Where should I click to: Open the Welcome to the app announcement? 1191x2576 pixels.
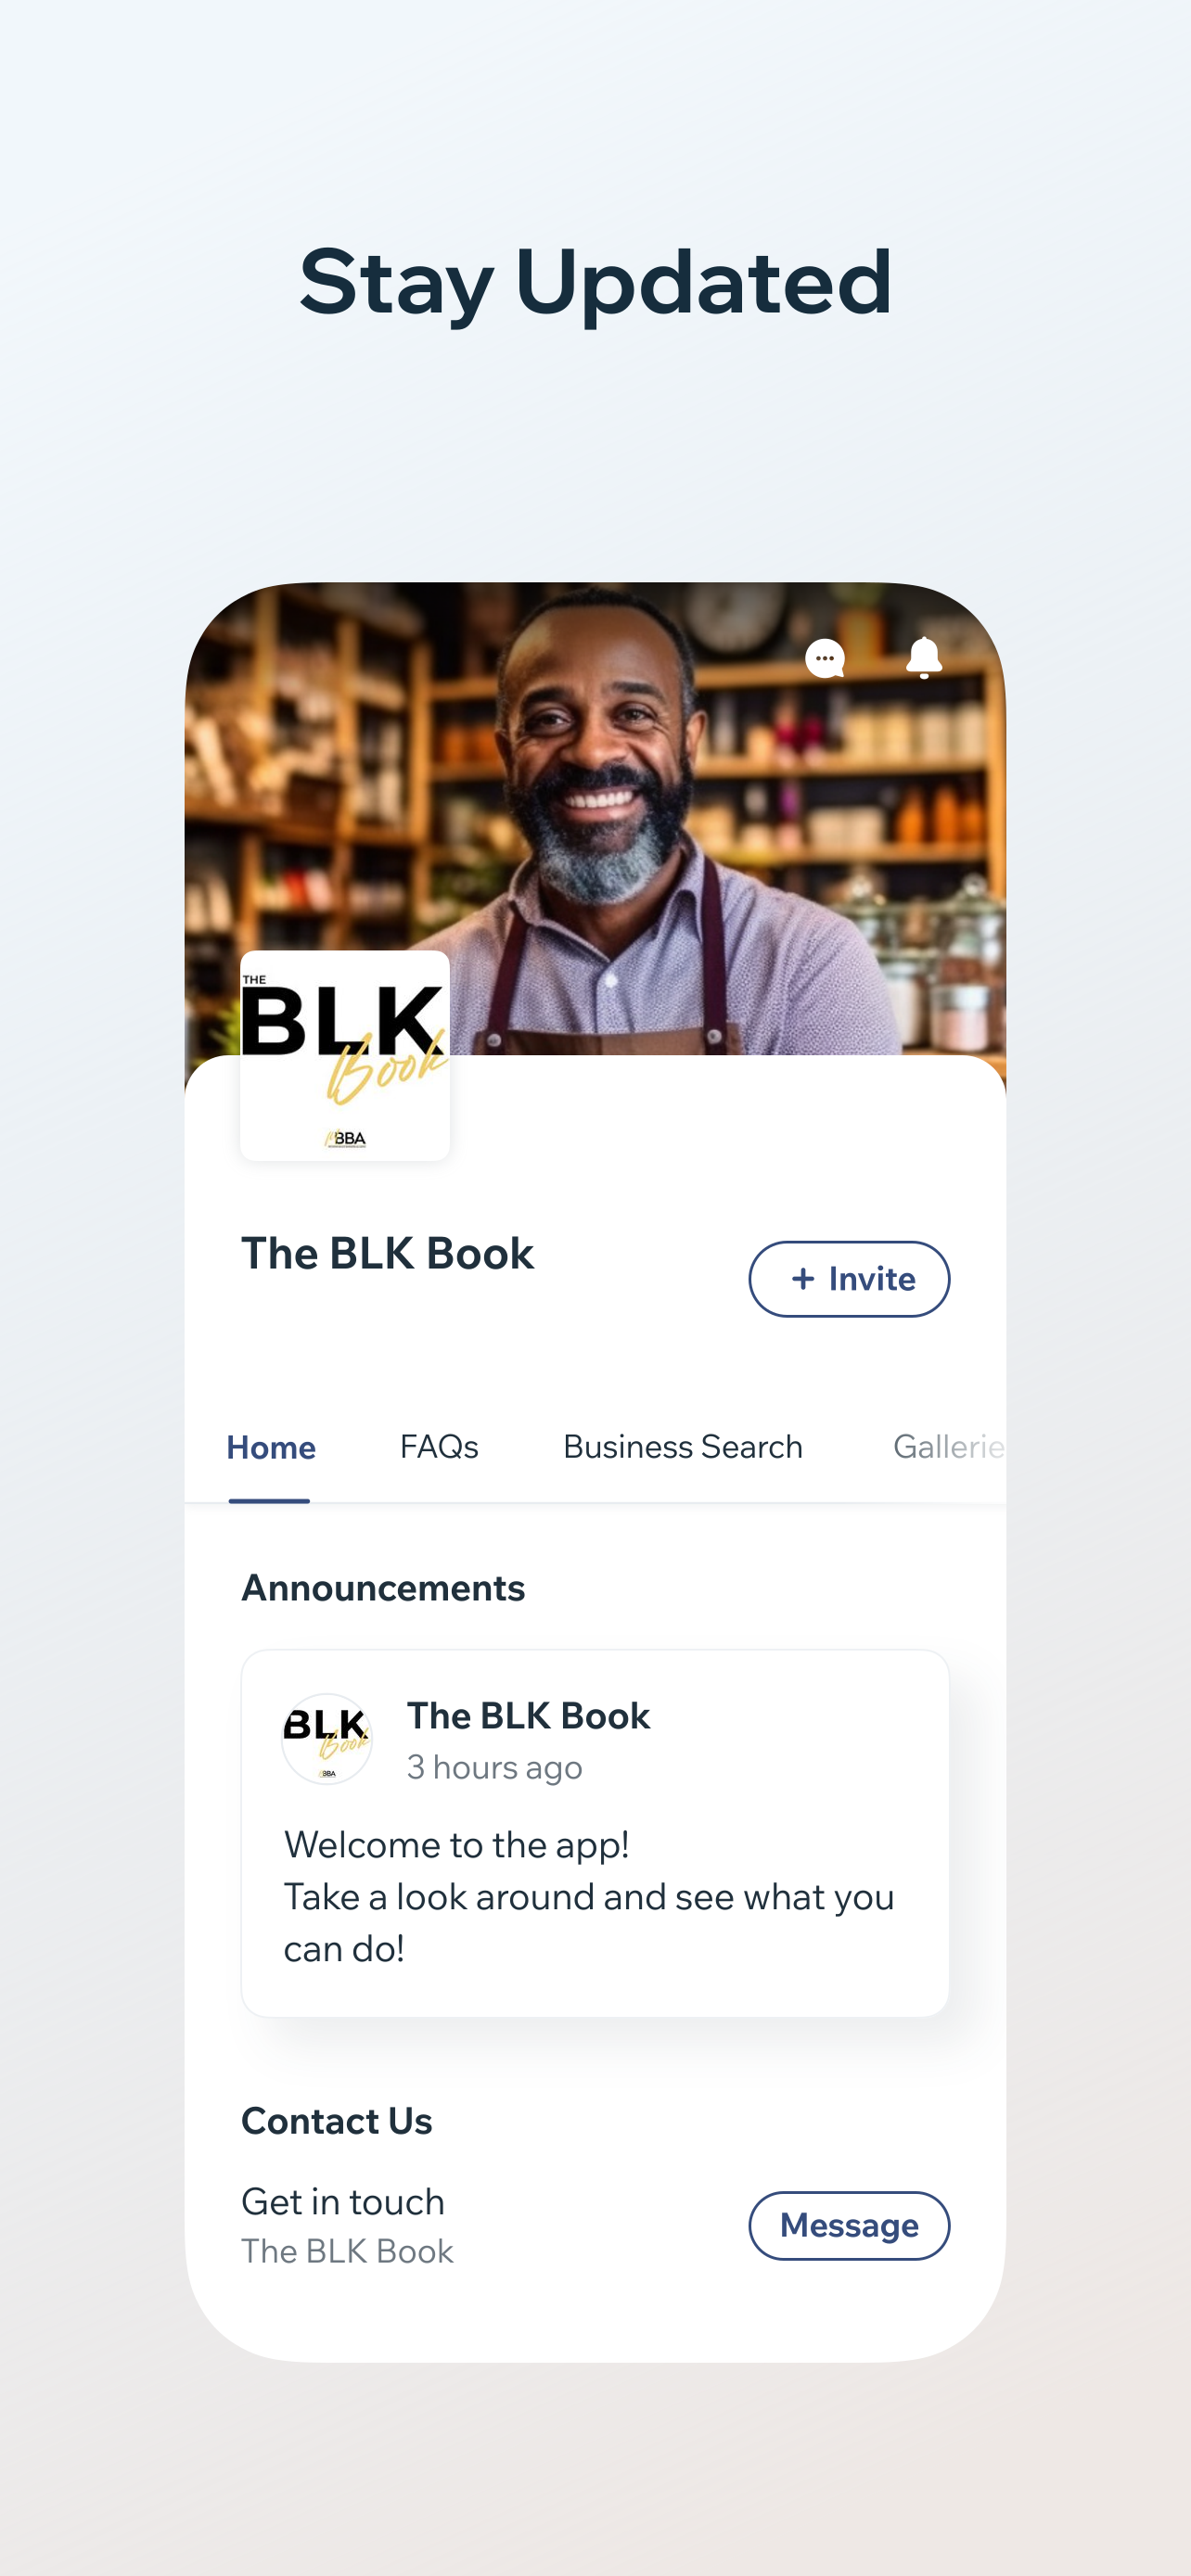[595, 1832]
